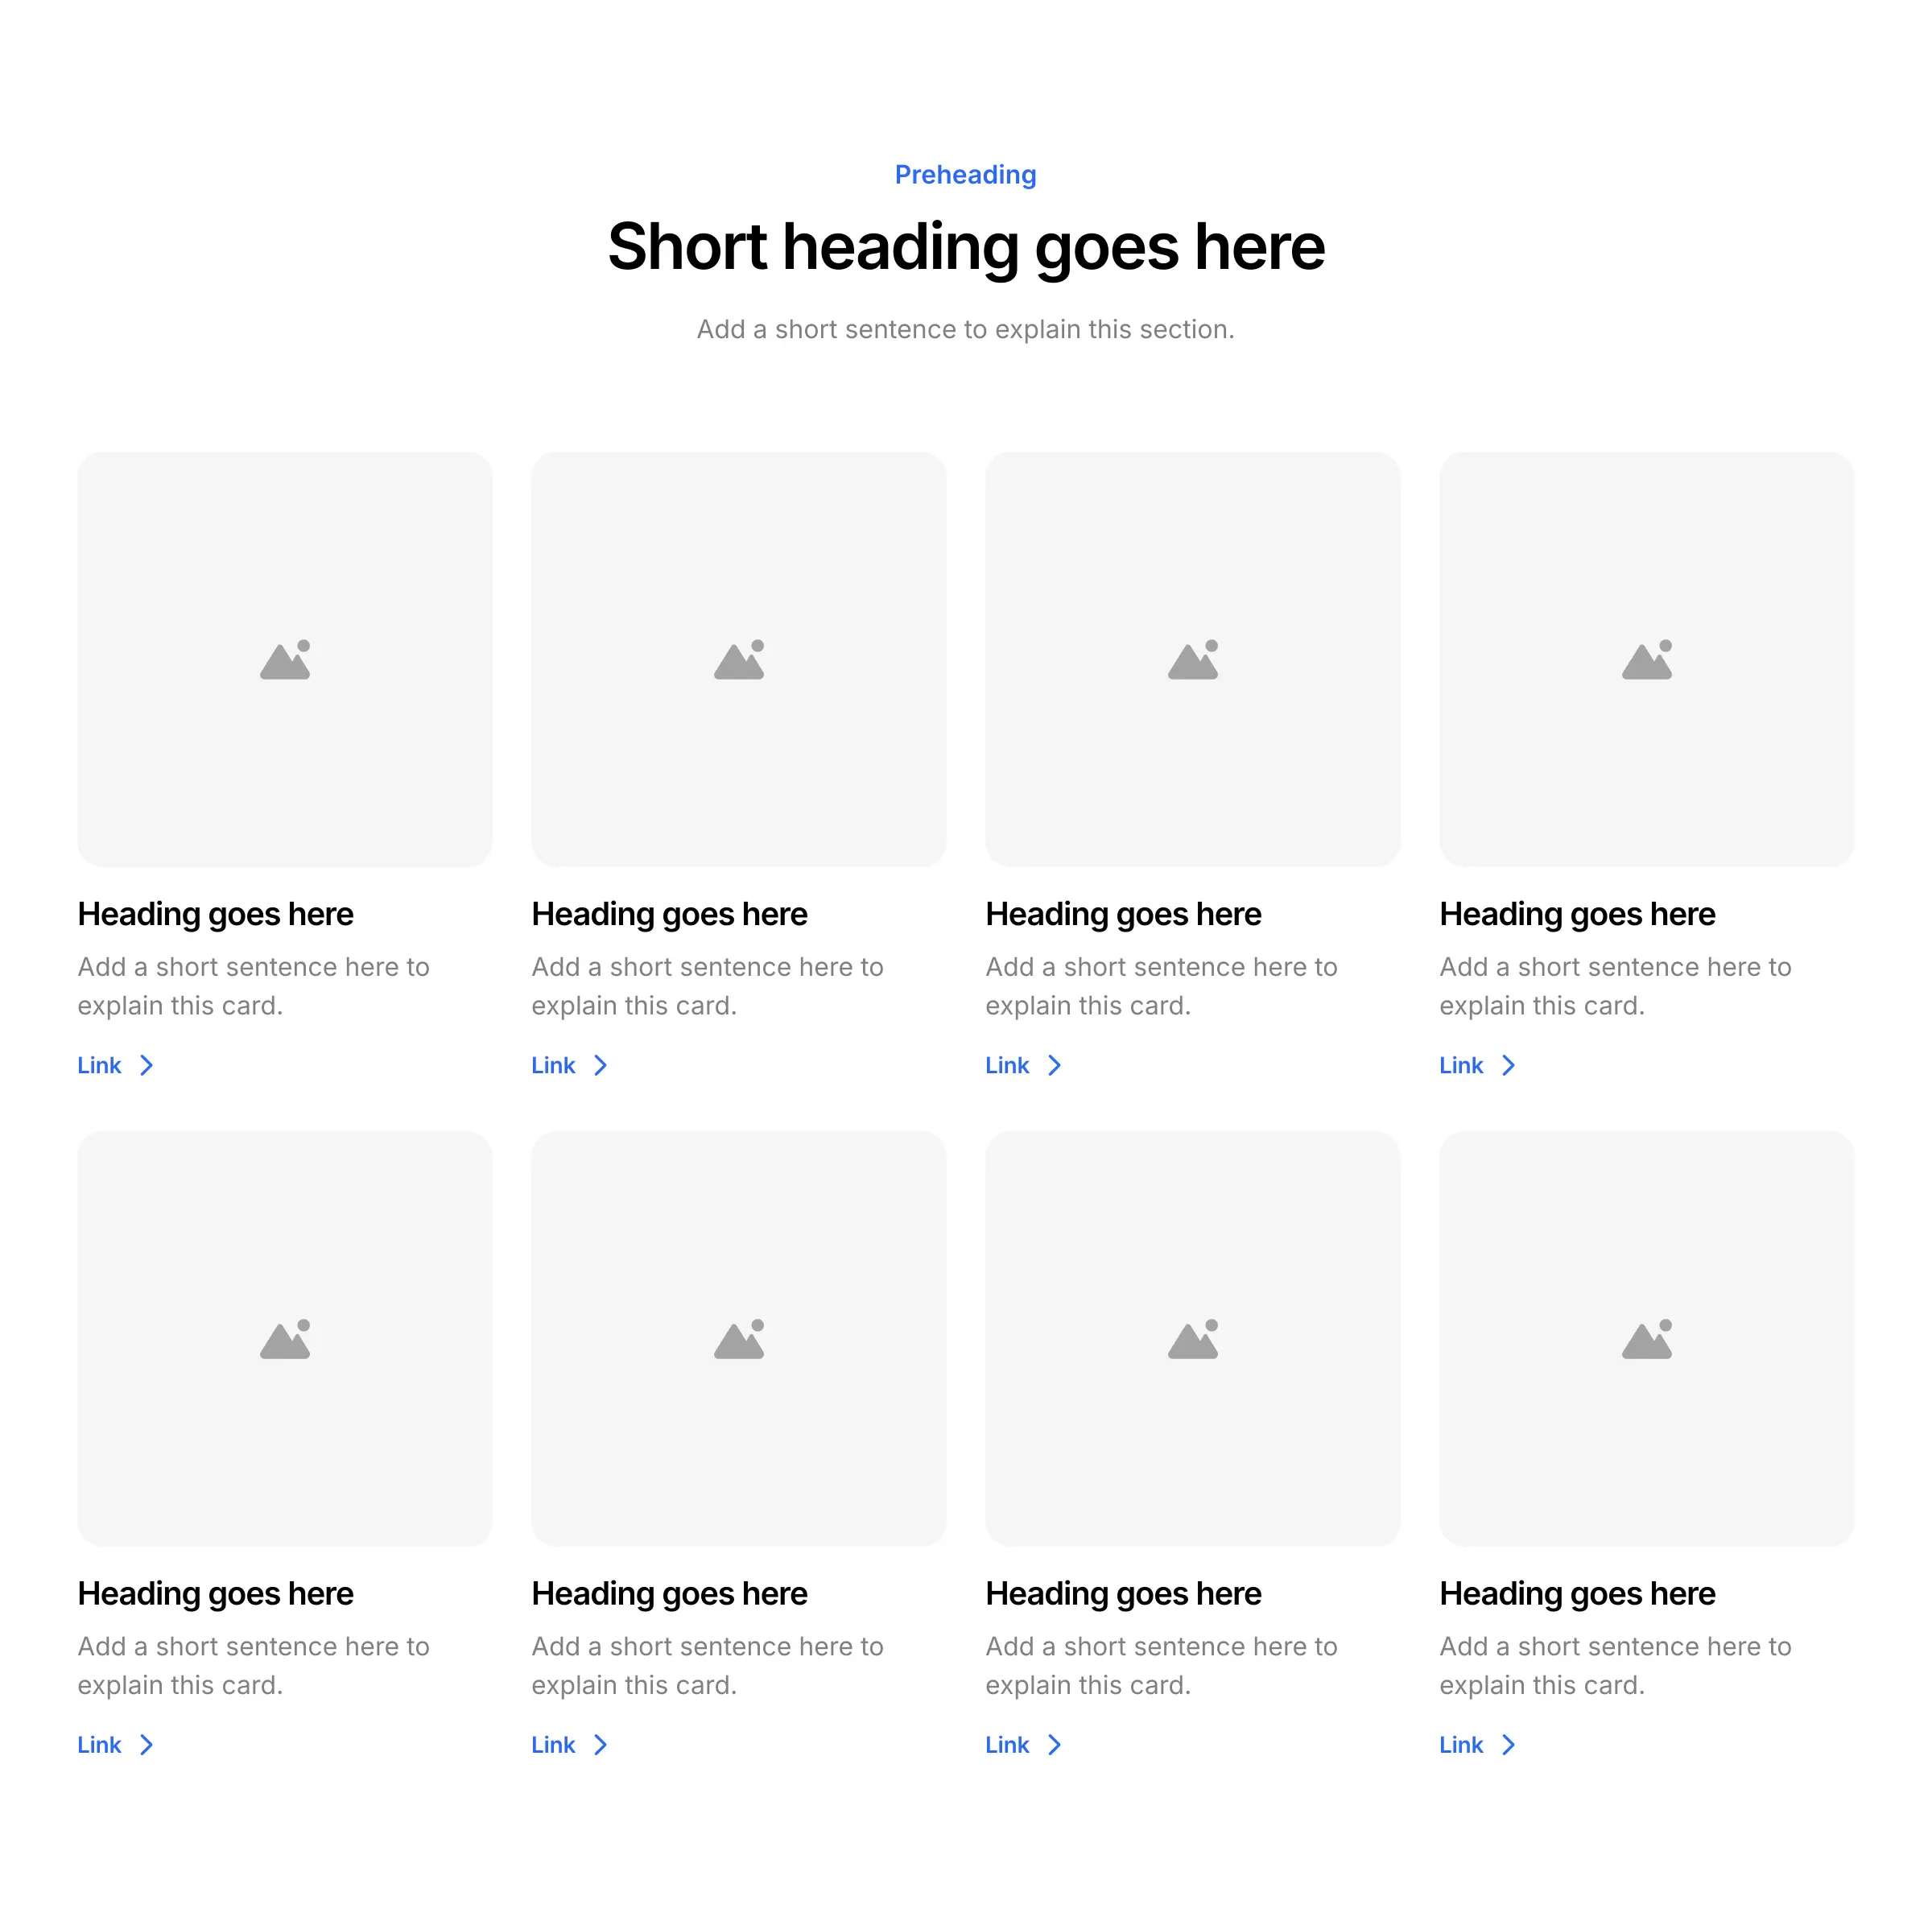Click the Link chevron arrow in fourth top-row card

point(1509,1065)
